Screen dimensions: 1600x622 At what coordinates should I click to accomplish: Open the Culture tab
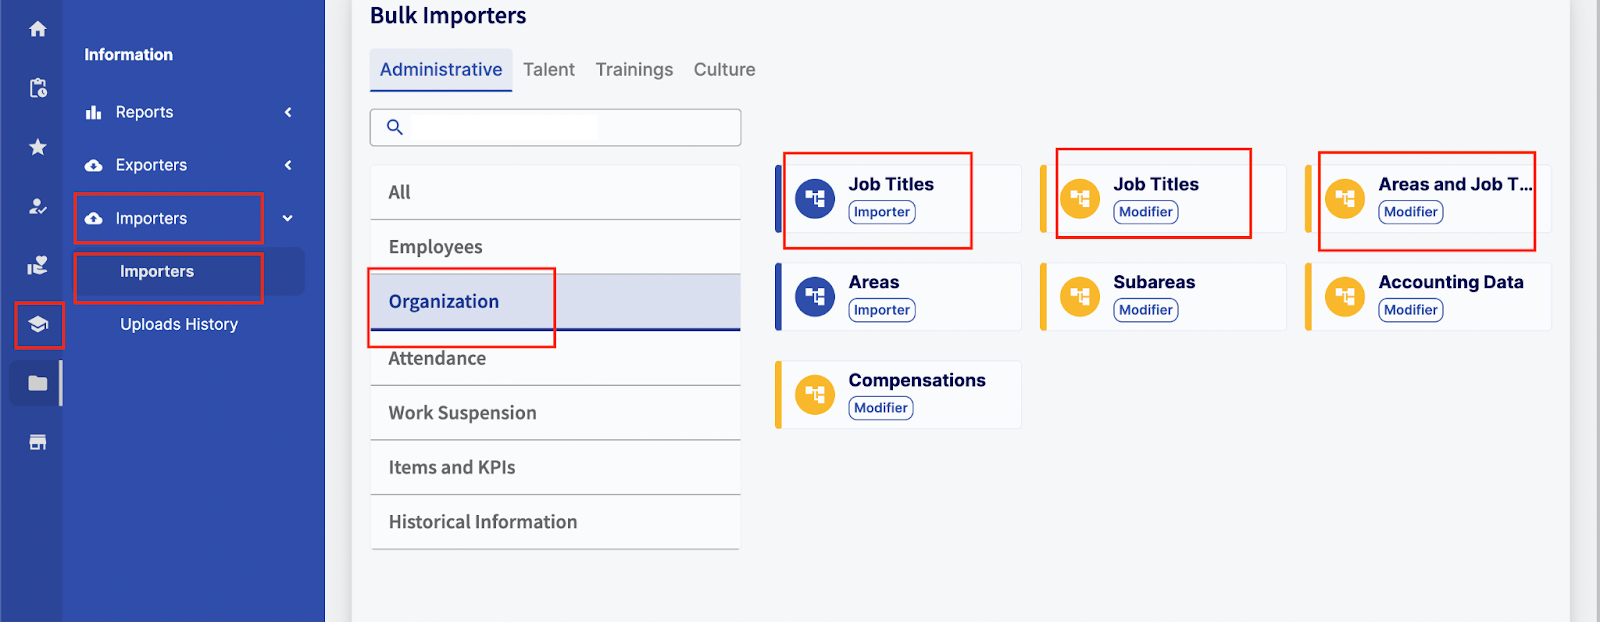tap(724, 70)
